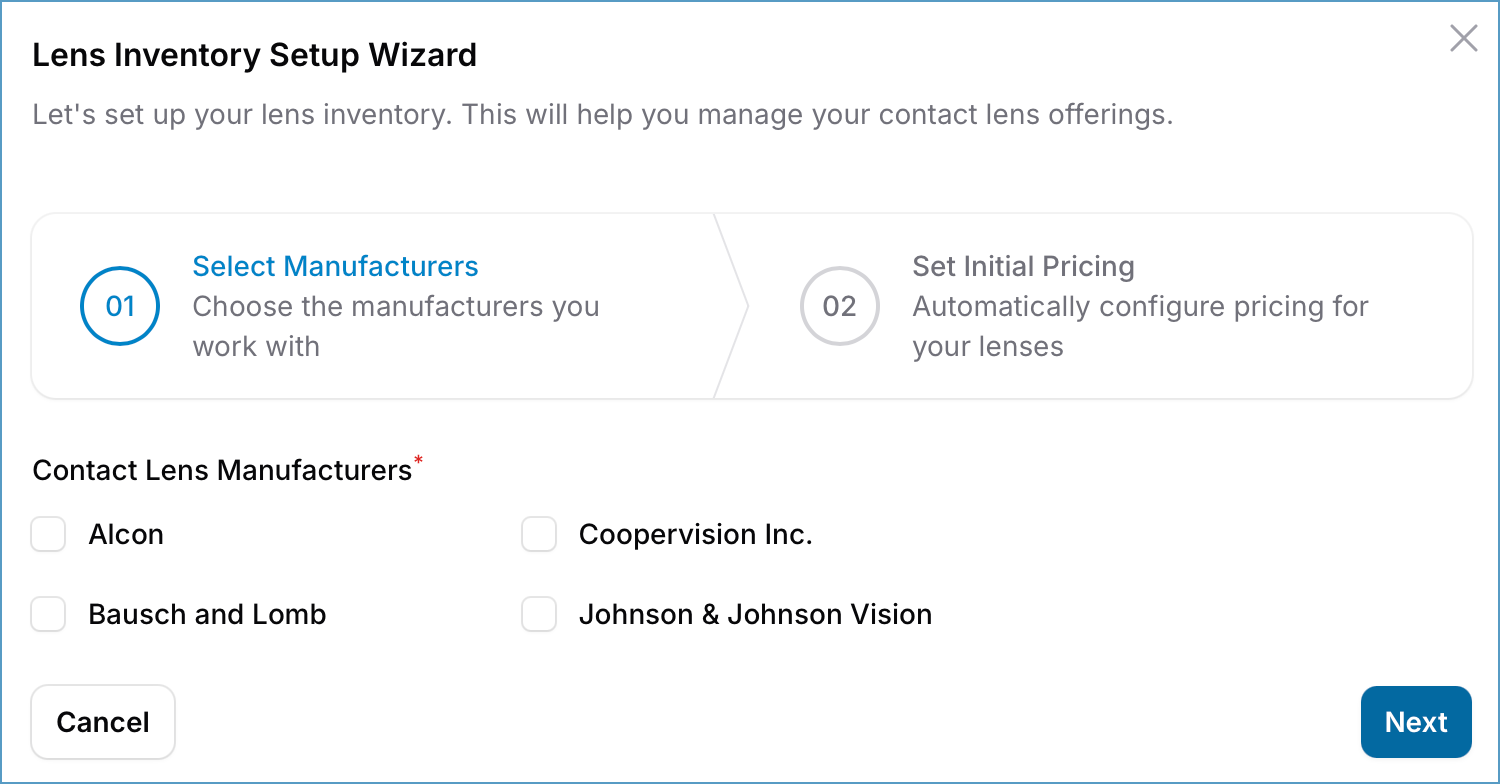Close the Lens Inventory Setup Wizard

pos(1463,39)
